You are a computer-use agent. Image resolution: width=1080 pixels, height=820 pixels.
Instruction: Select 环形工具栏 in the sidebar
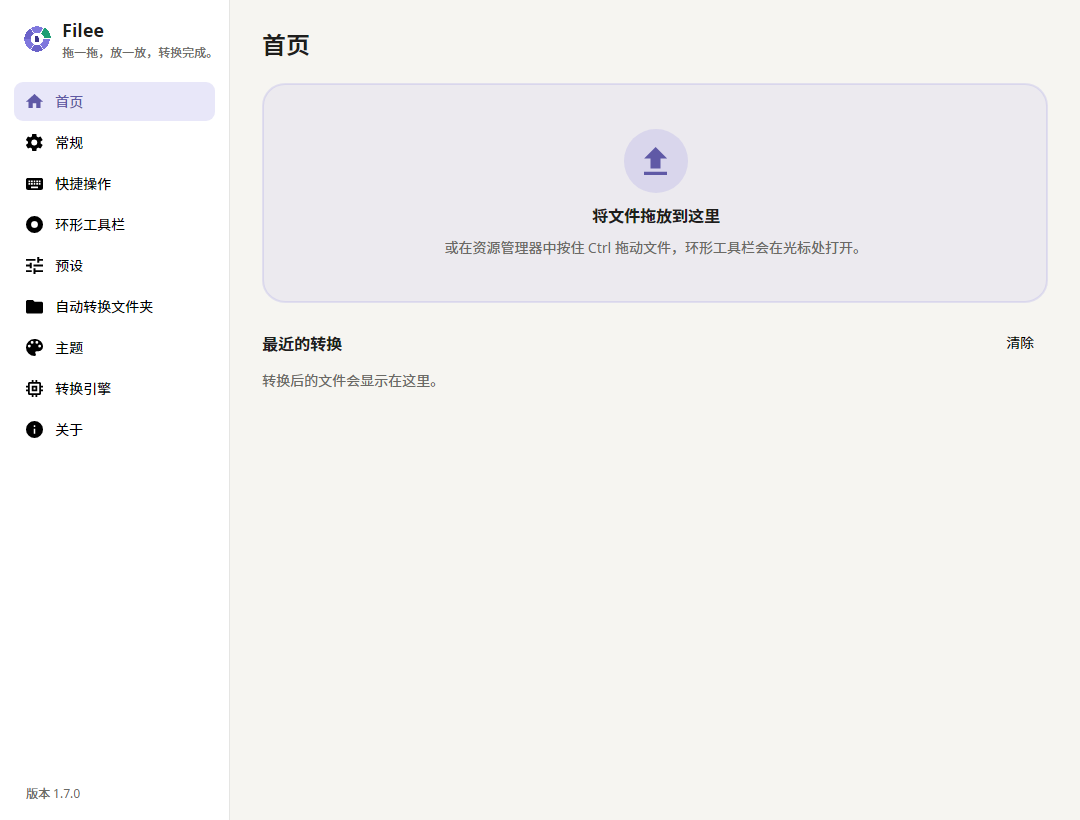114,224
